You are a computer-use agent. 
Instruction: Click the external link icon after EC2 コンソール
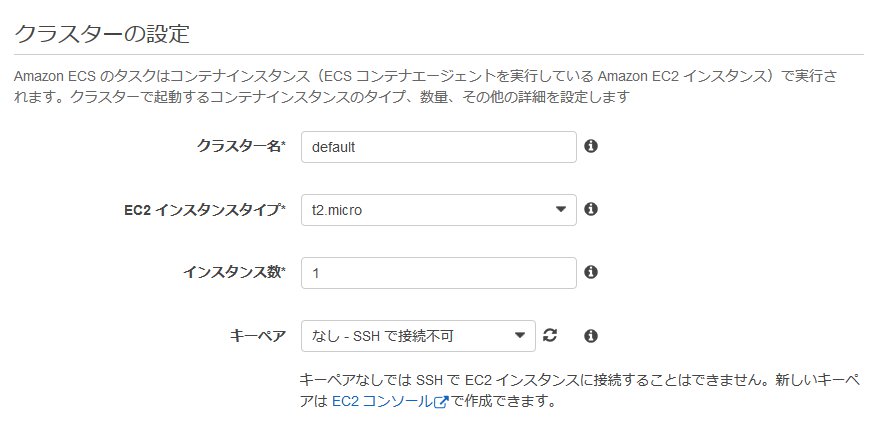(x=441, y=402)
